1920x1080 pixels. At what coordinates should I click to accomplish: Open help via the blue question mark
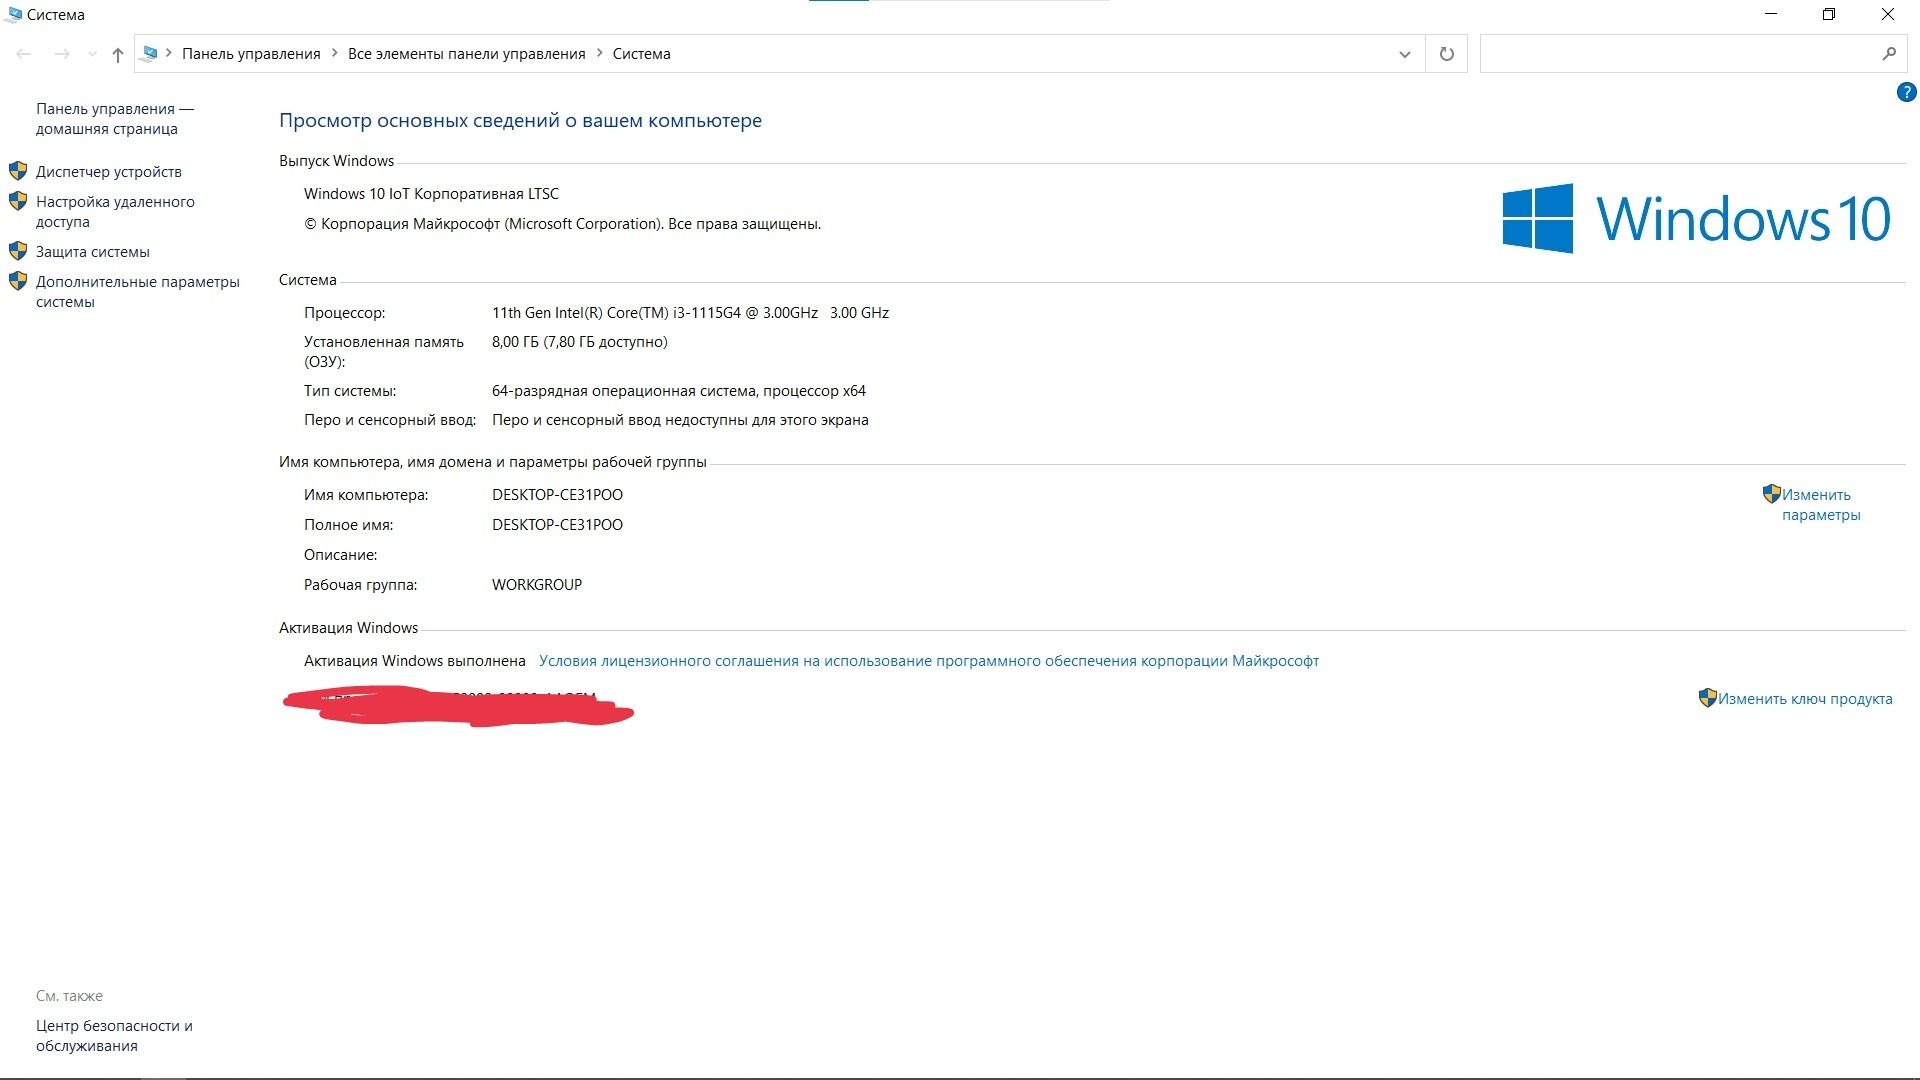pos(1906,93)
